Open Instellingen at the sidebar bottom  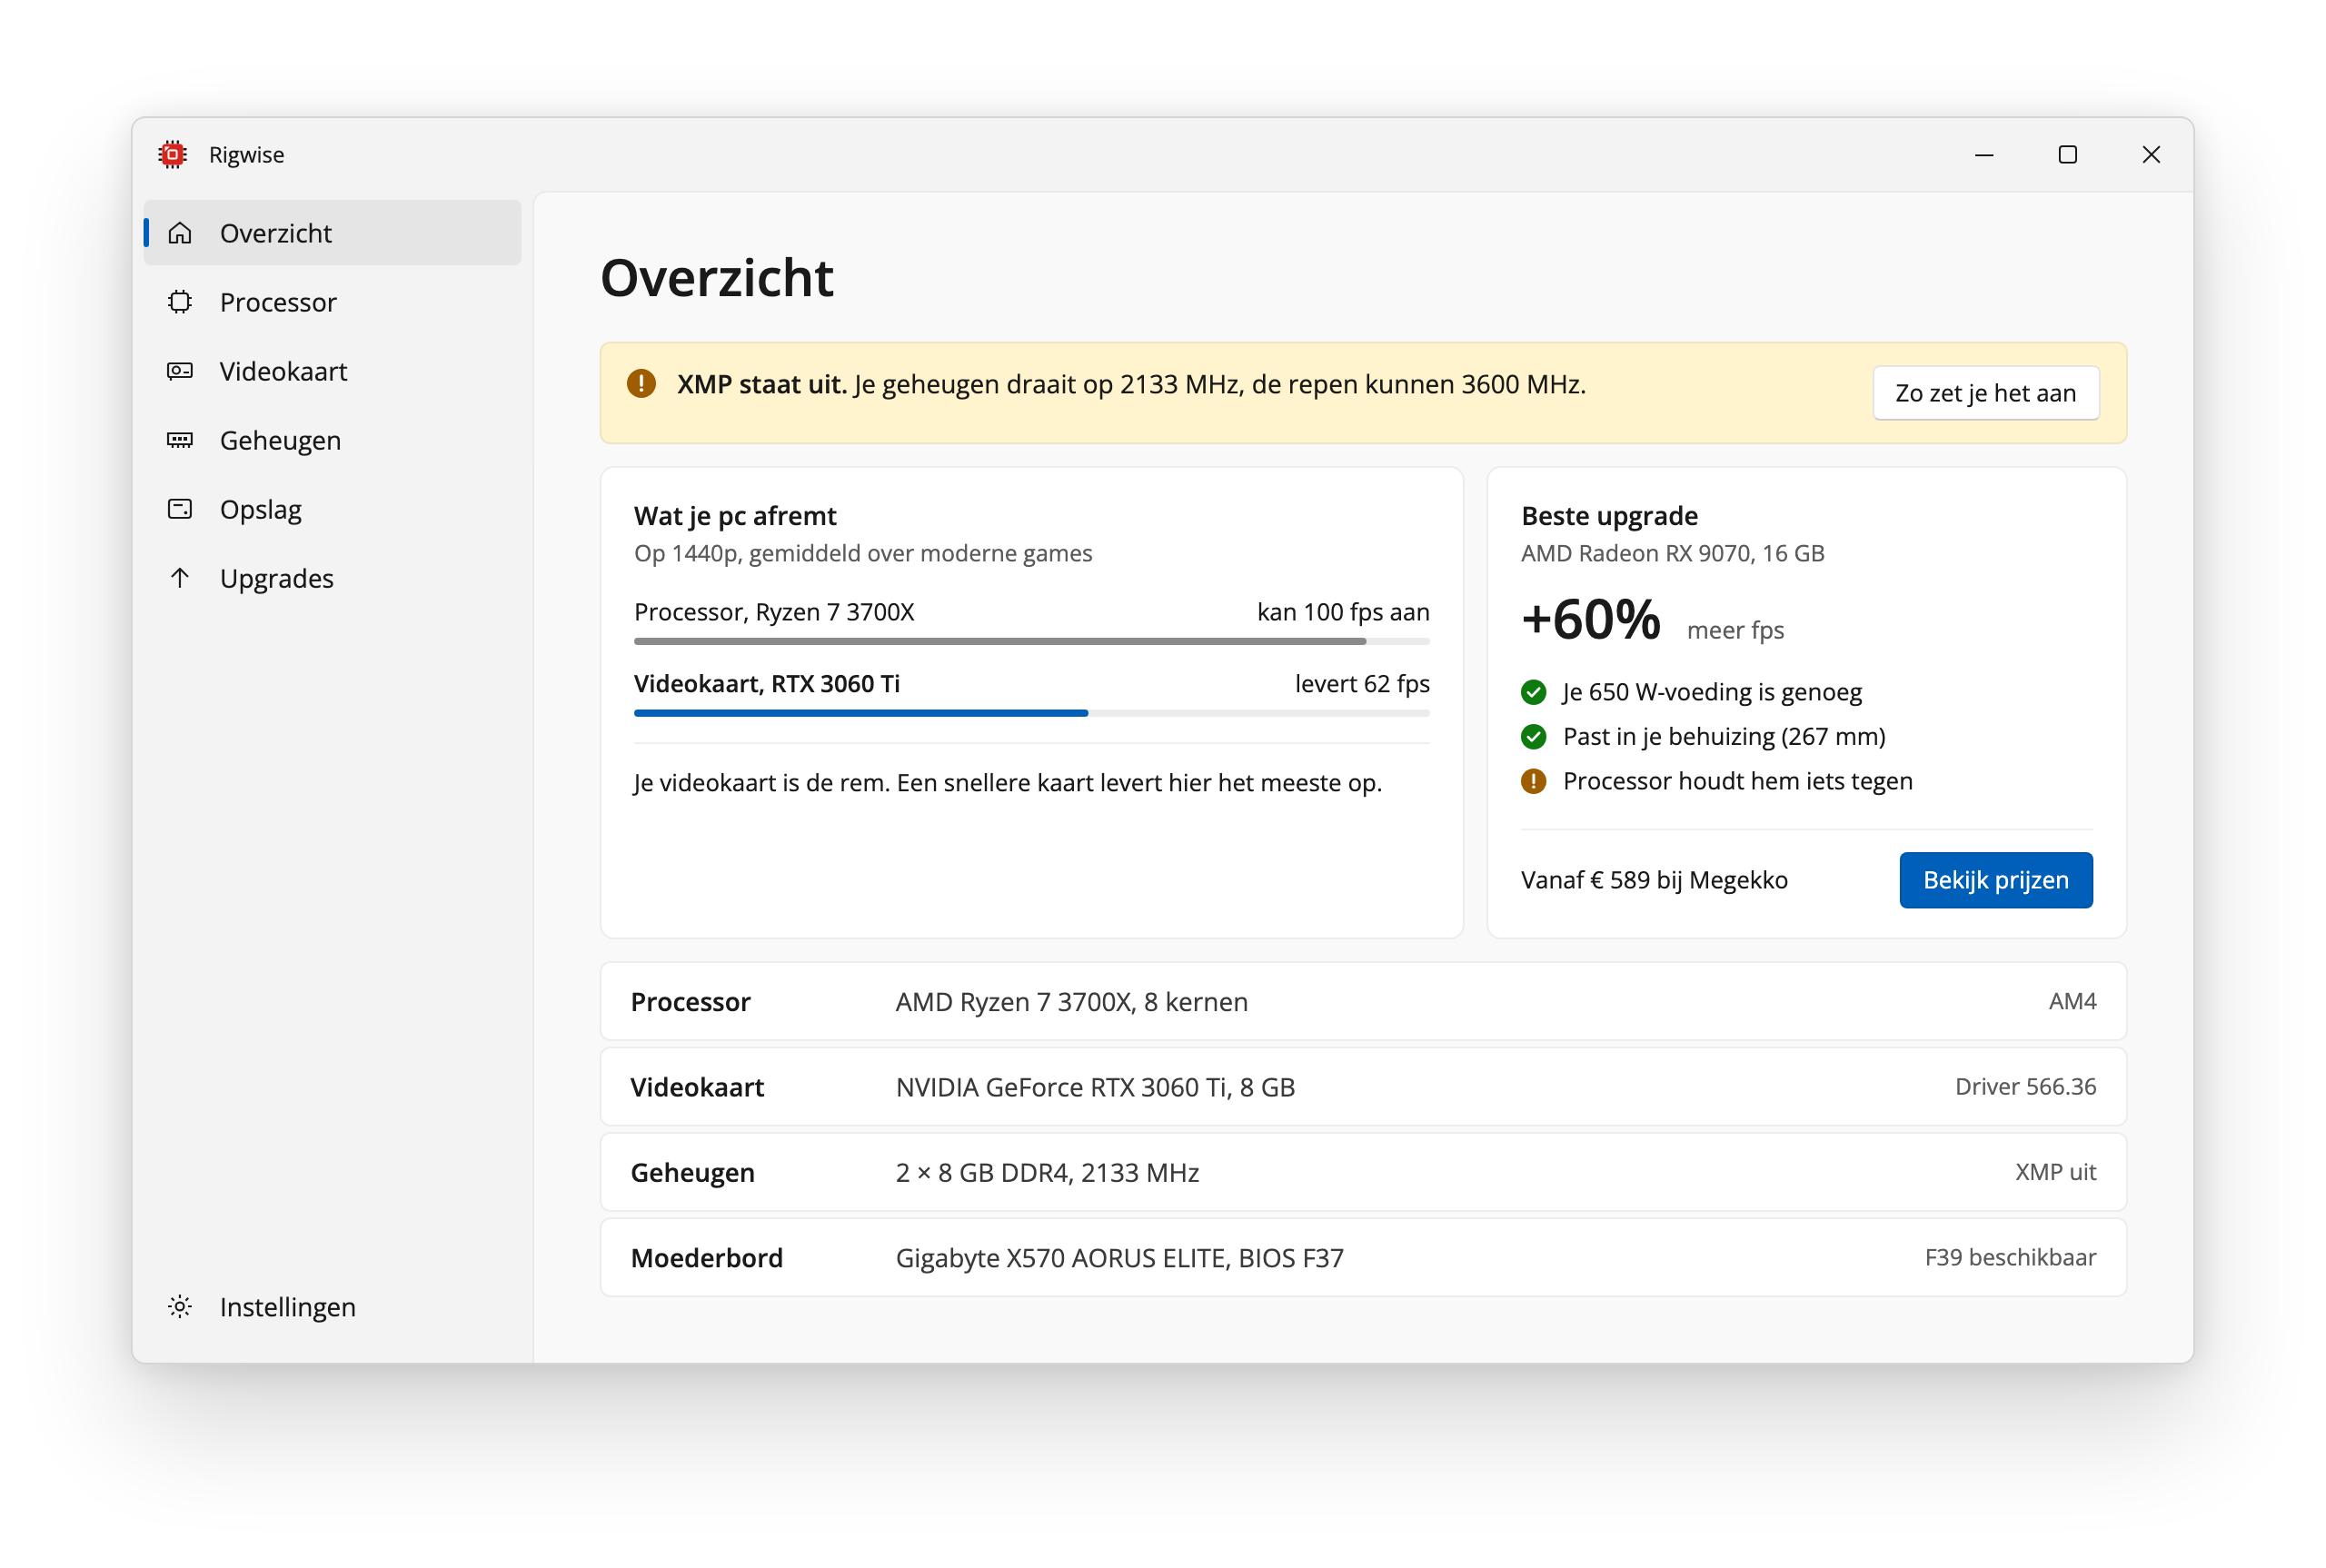click(x=333, y=1307)
